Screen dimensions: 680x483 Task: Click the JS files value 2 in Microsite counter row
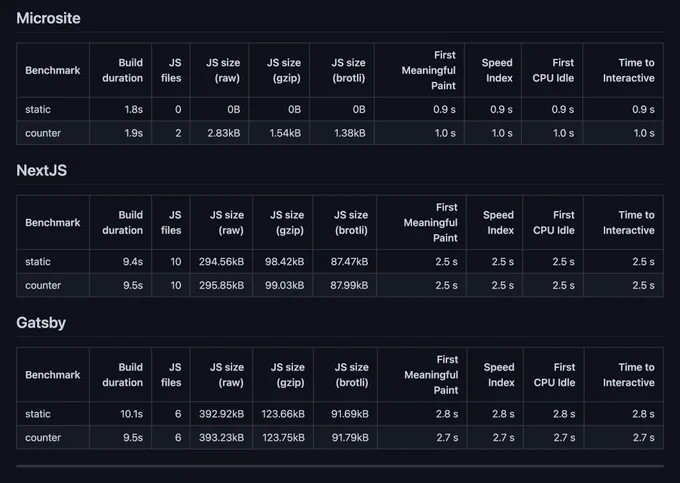pos(178,133)
